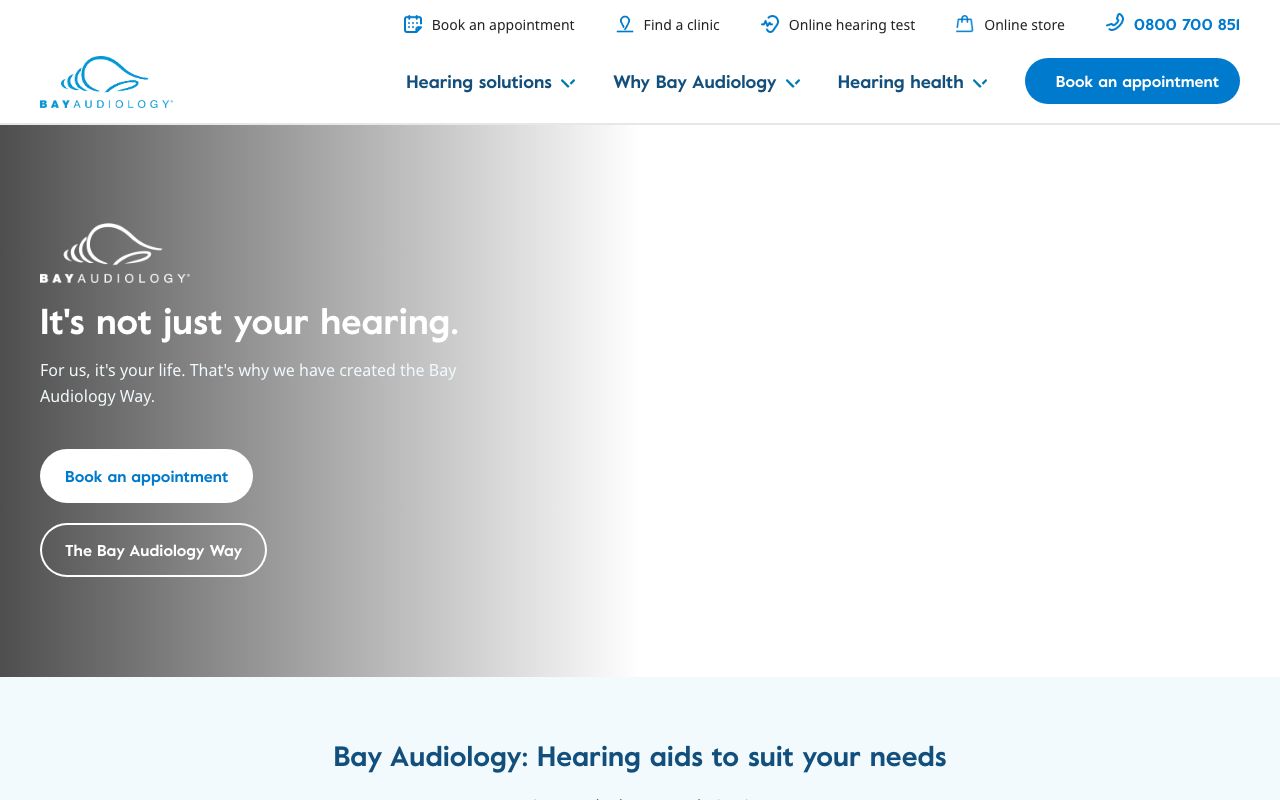Viewport: 1280px width, 800px height.
Task: Click the phone handset icon
Action: [1115, 22]
